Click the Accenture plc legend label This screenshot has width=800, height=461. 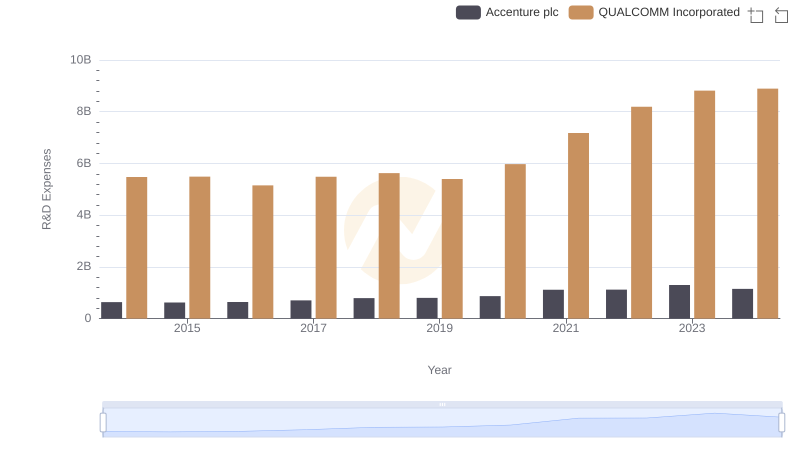click(x=522, y=12)
